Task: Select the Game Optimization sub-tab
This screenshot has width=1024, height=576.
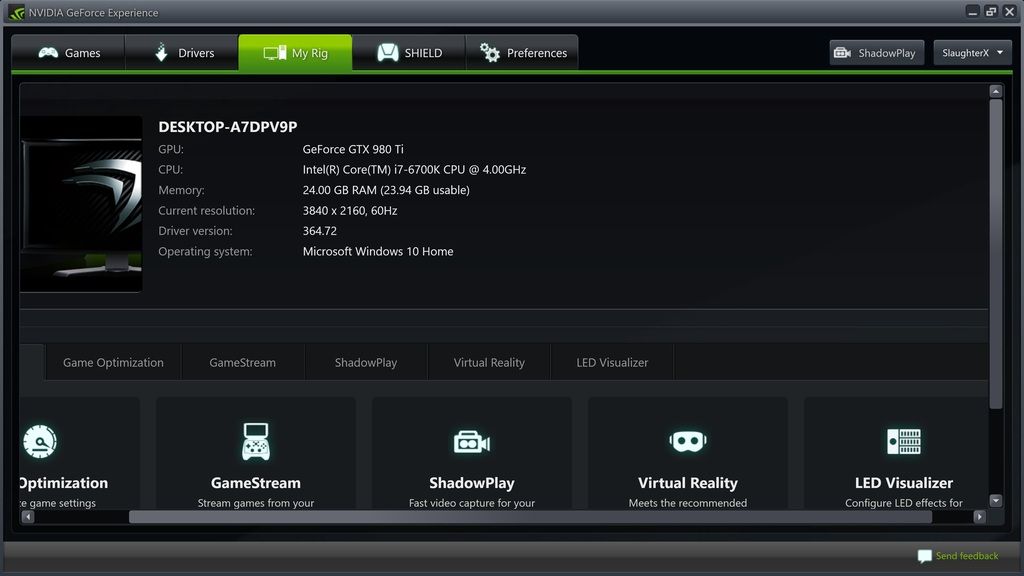Action: [x=113, y=362]
